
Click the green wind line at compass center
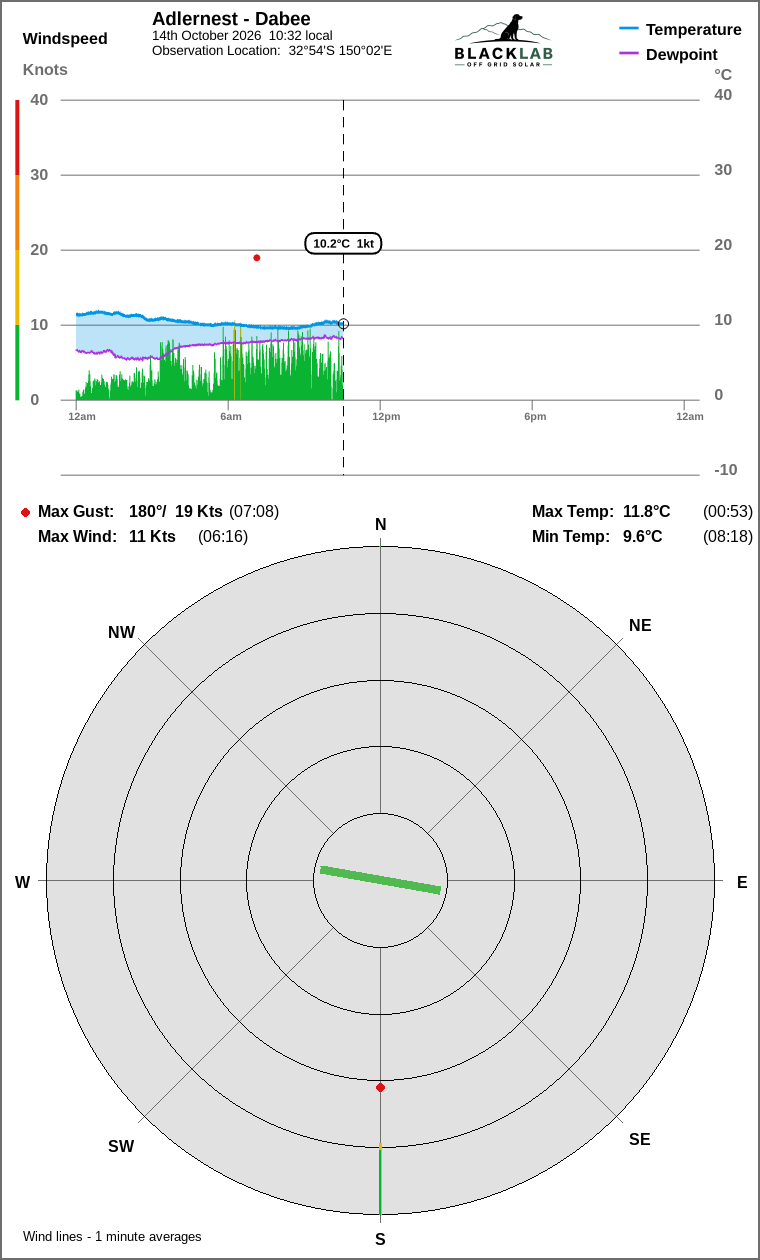click(x=380, y=880)
